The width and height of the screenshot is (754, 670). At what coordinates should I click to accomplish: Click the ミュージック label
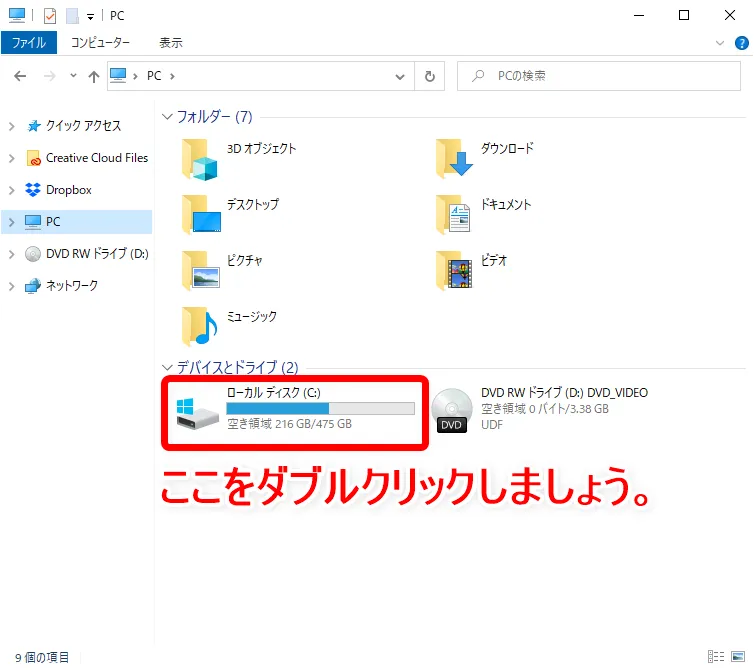[252, 316]
